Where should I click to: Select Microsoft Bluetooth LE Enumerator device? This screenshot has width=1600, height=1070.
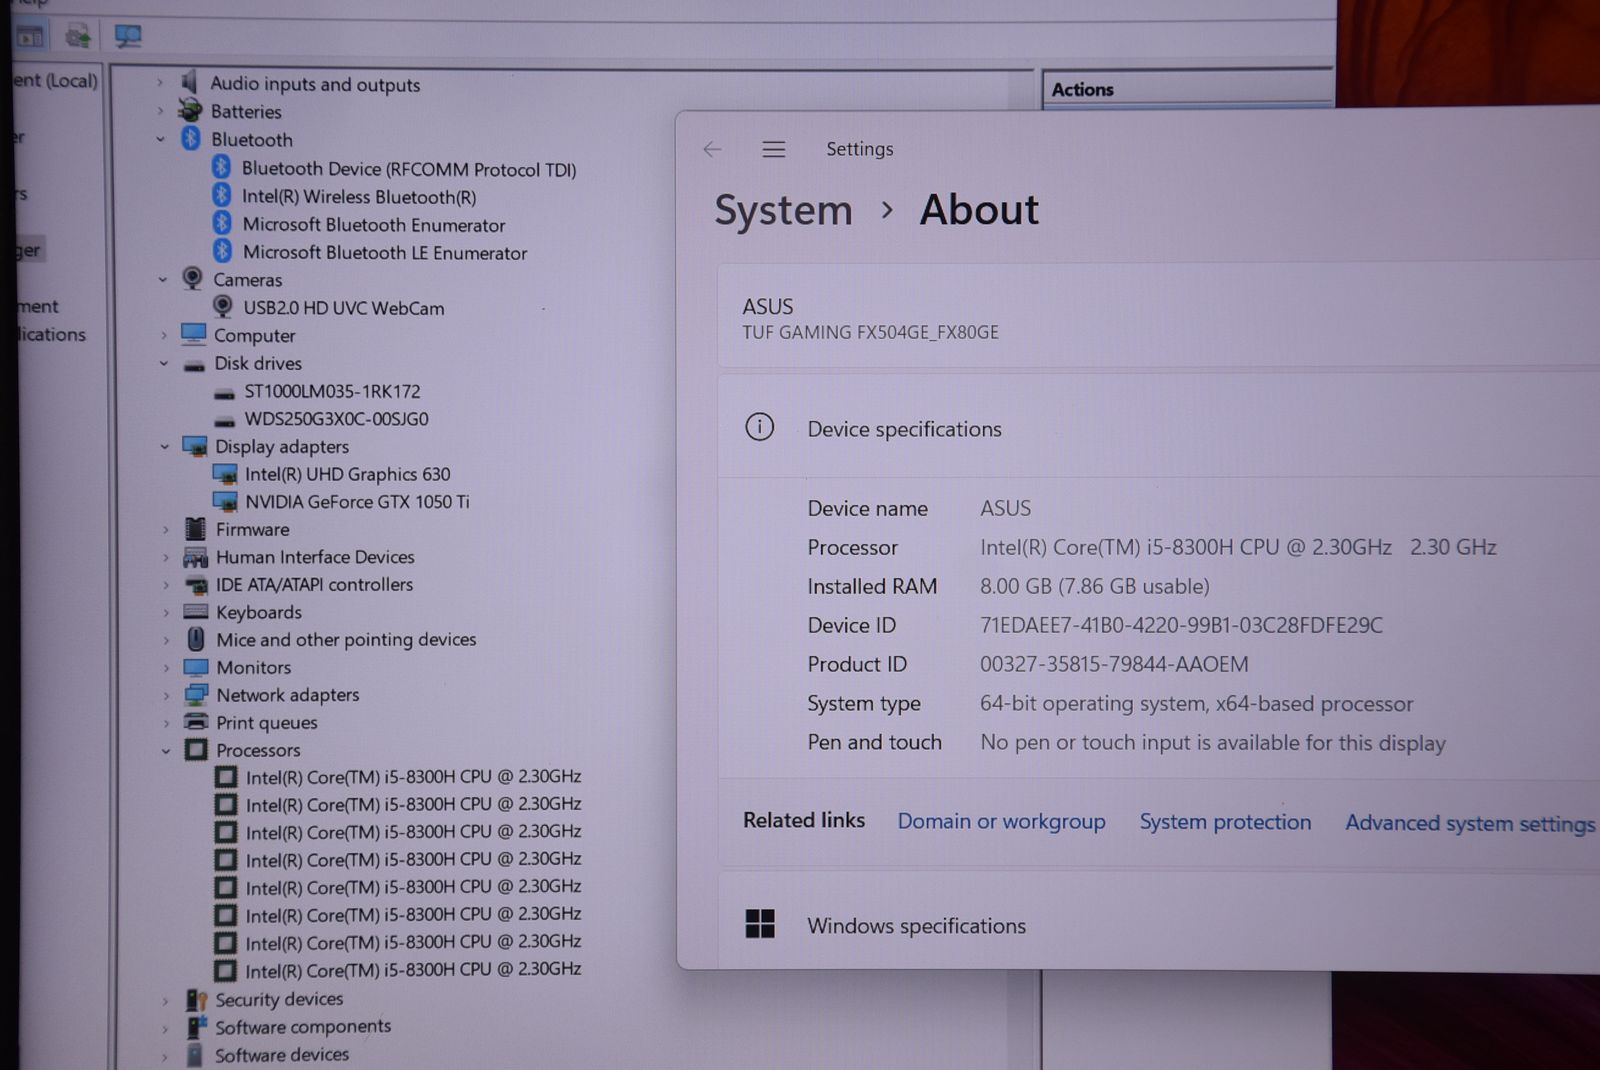point(384,252)
